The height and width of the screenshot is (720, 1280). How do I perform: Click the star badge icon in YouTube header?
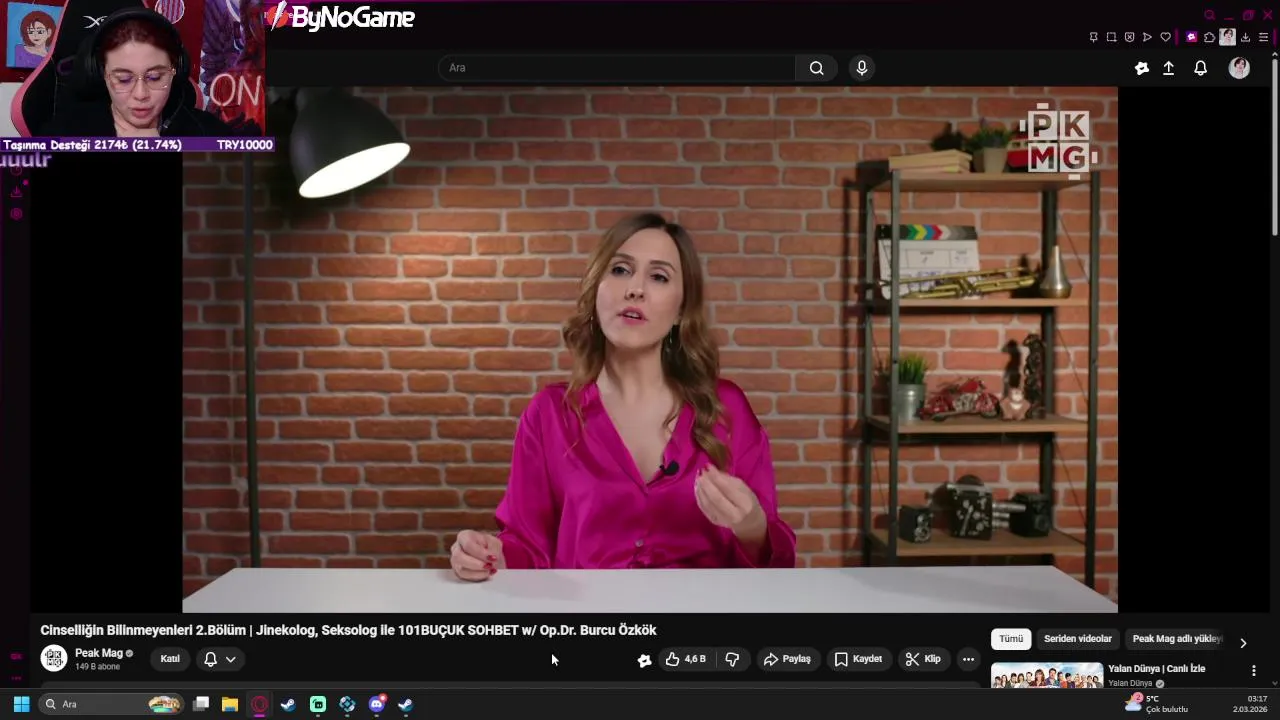click(x=1142, y=68)
